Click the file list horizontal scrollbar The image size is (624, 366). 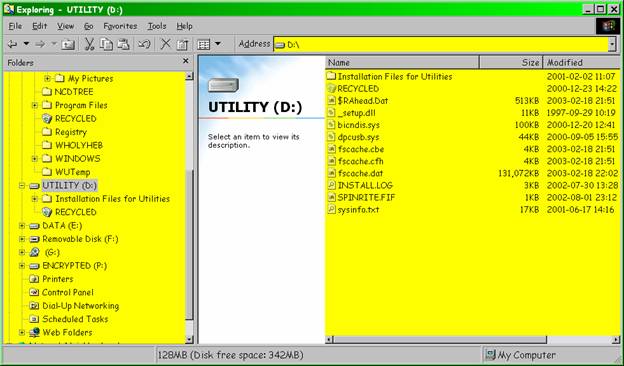tap(440, 340)
